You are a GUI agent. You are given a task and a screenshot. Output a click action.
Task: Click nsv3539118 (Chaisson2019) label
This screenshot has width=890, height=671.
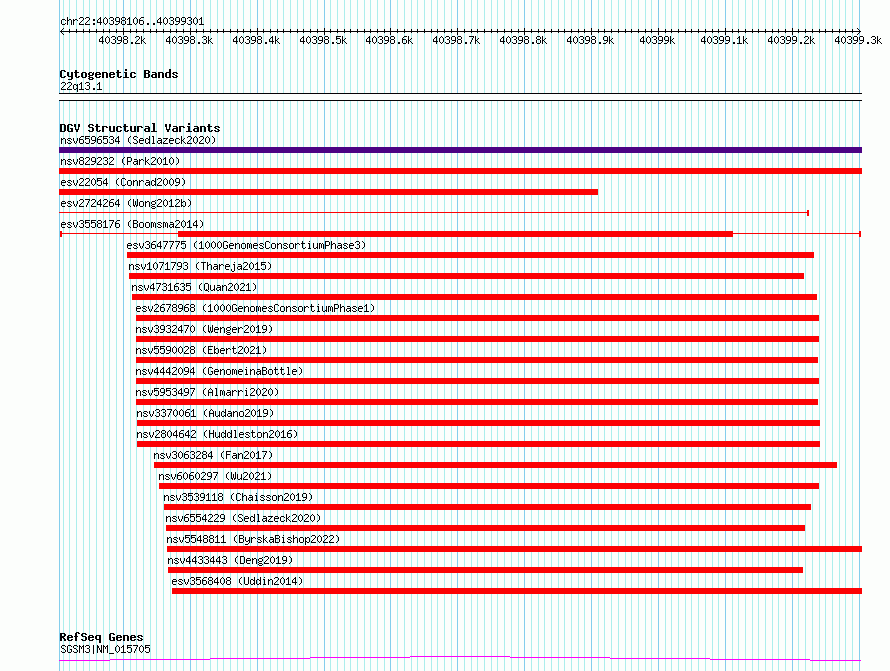(238, 497)
